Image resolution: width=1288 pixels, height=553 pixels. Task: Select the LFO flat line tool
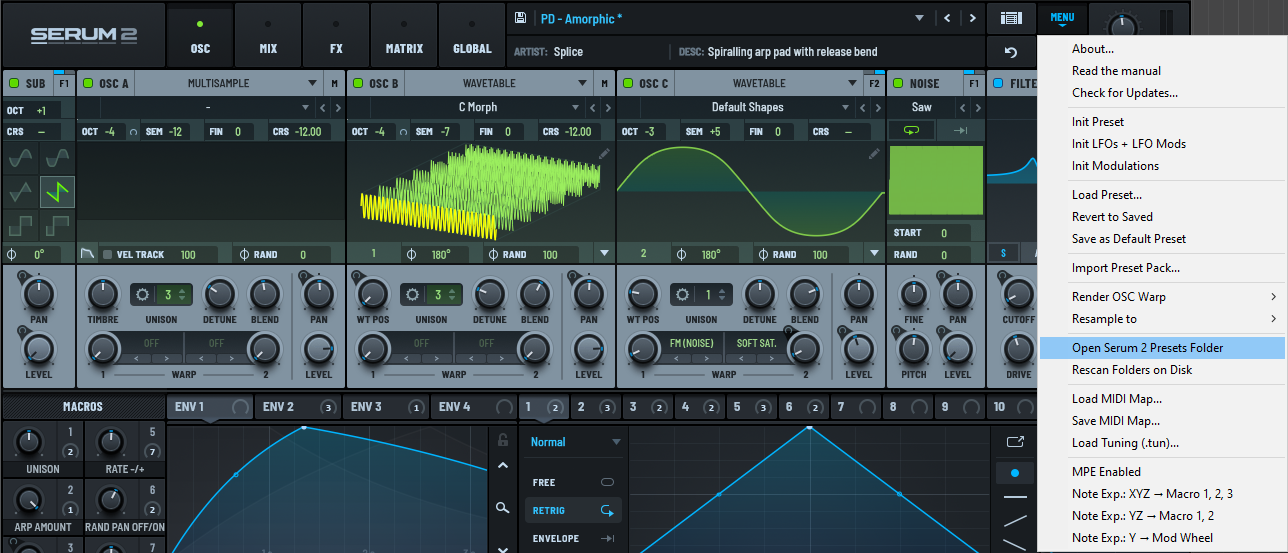(1015, 496)
